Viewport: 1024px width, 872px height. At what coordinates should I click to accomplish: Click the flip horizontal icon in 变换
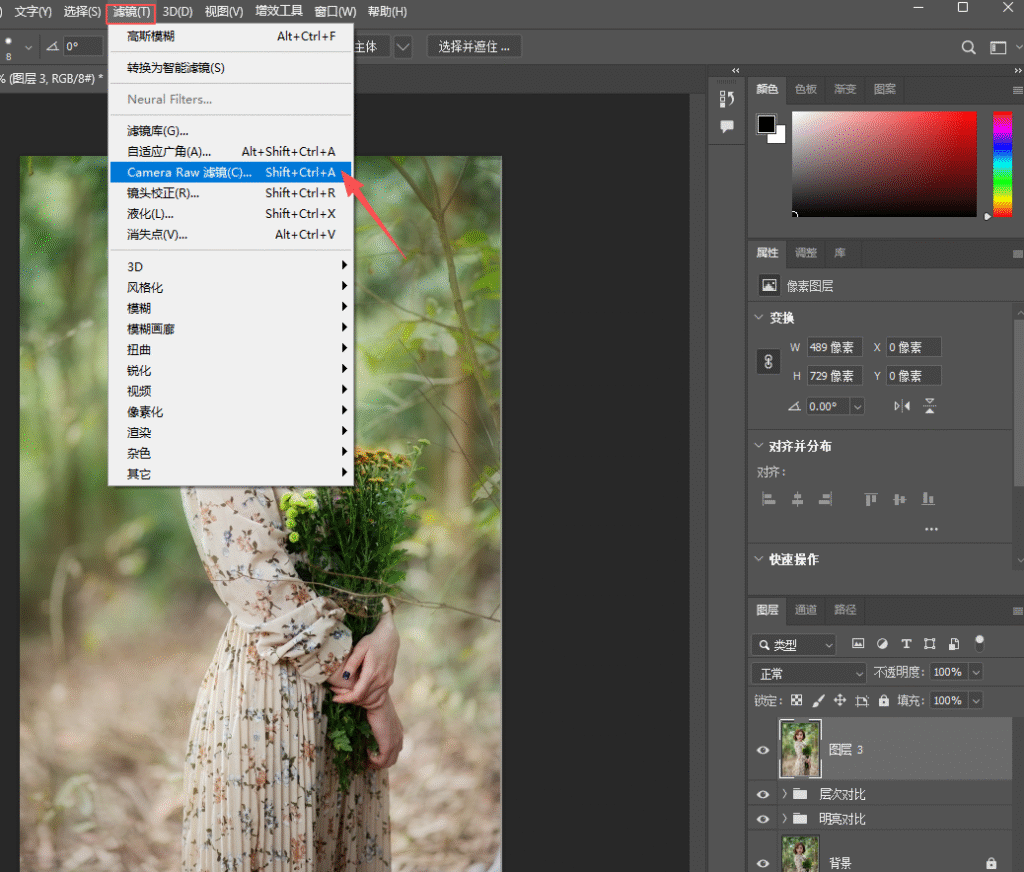pyautogui.click(x=902, y=406)
